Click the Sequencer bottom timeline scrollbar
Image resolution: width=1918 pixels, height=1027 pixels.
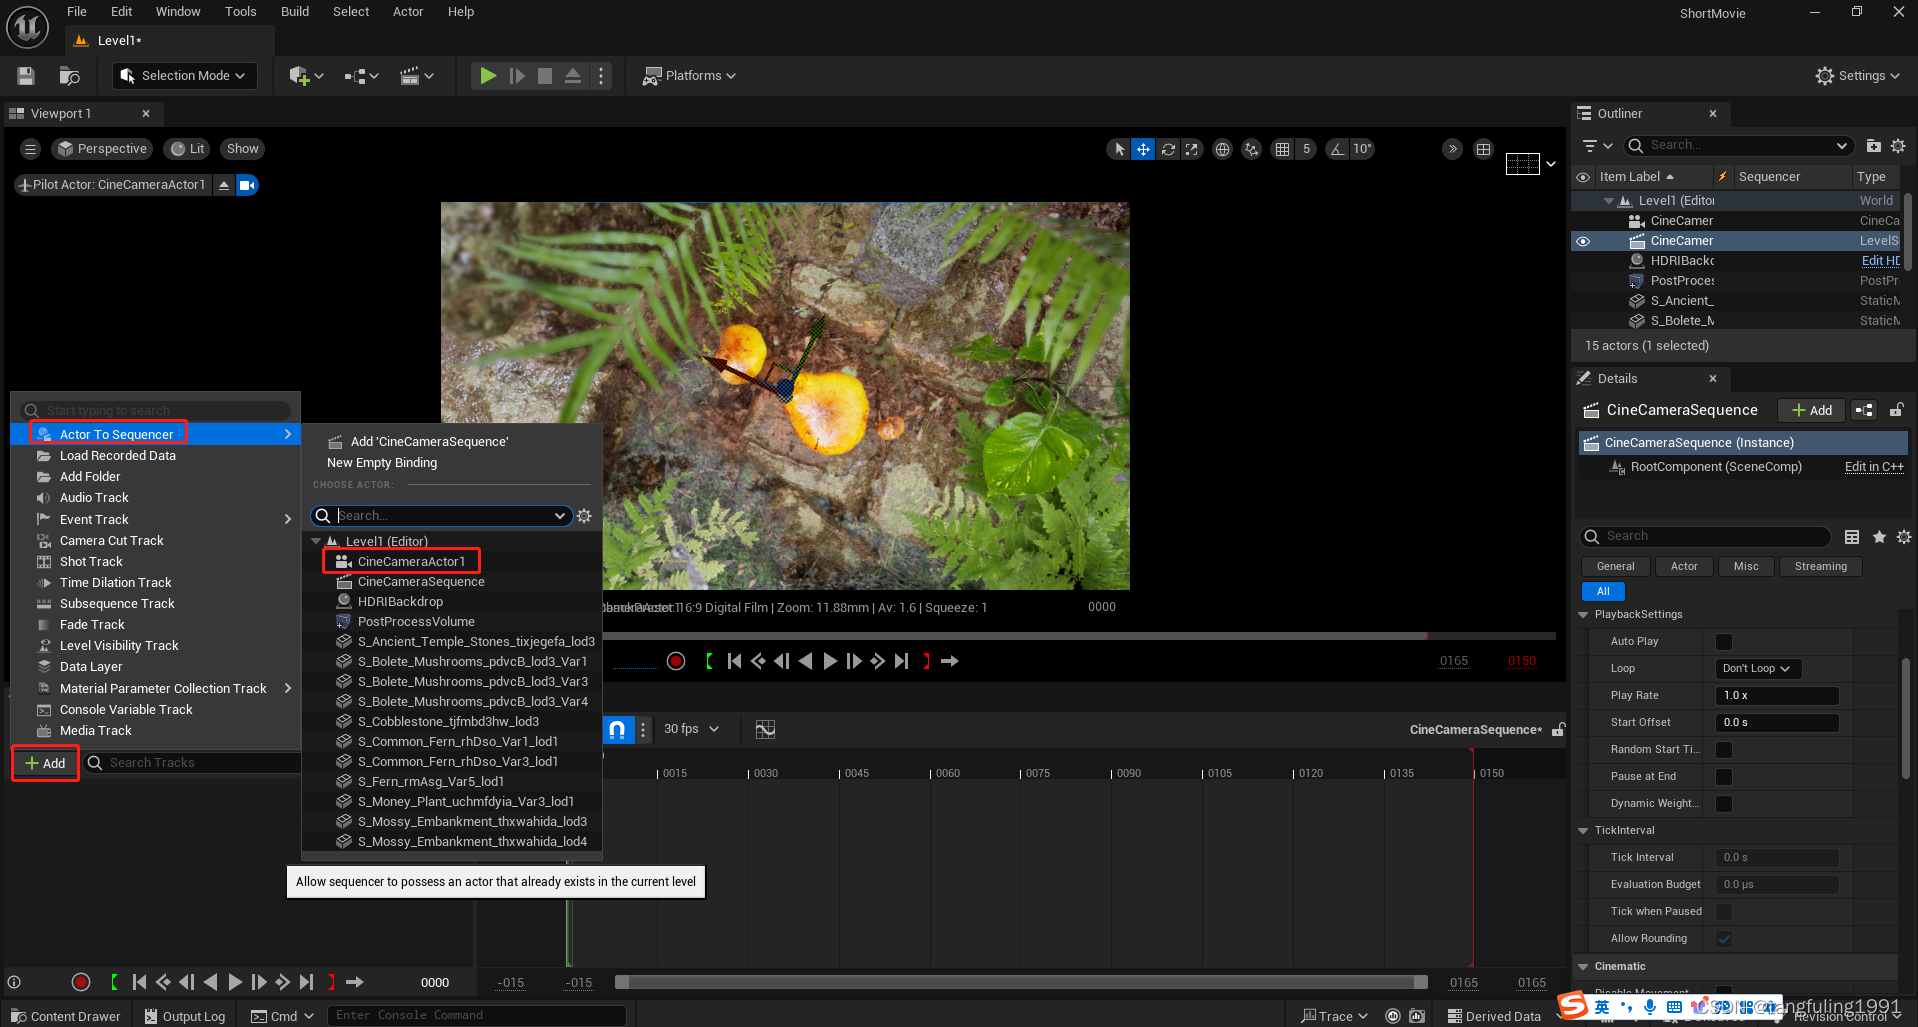click(1021, 982)
